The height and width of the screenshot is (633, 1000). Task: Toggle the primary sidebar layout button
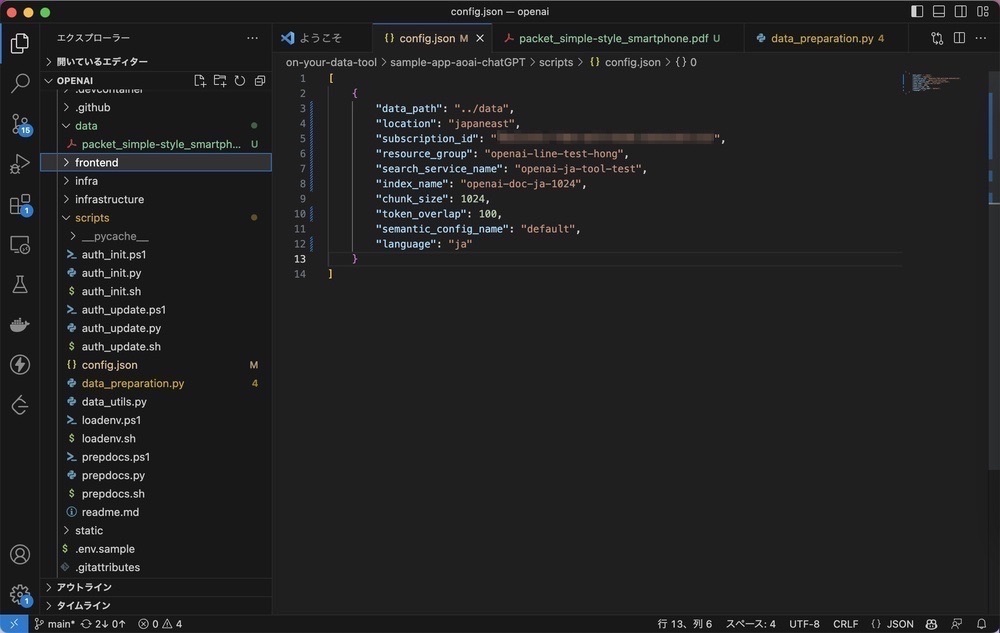(918, 12)
